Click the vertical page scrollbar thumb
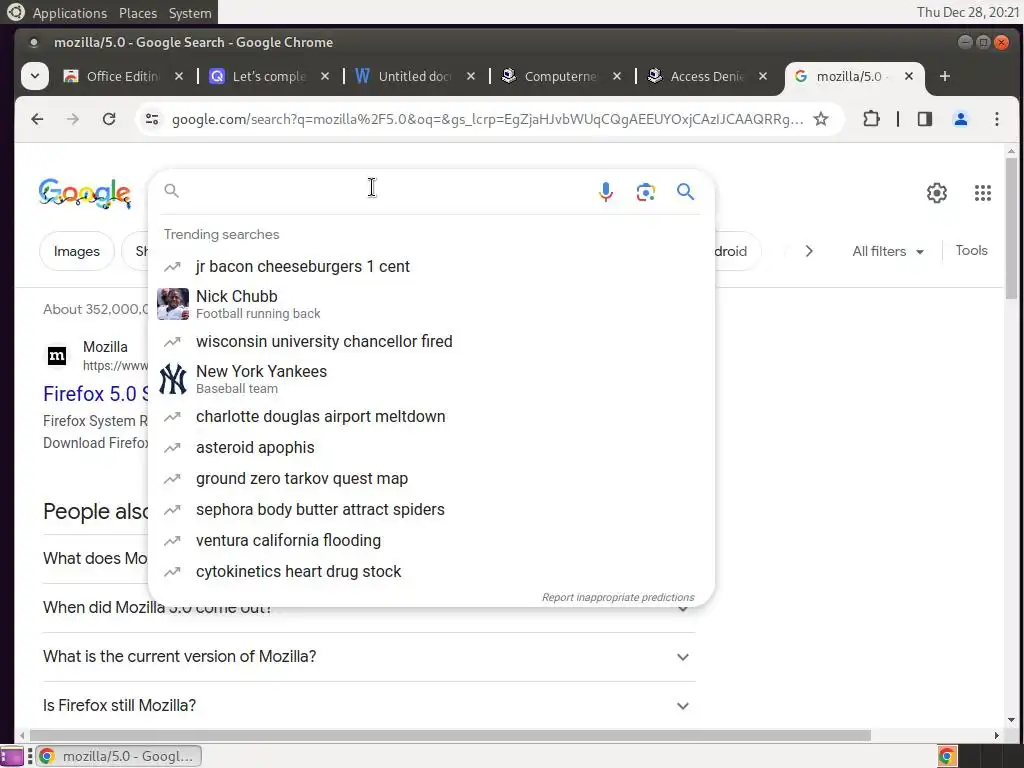 1011,229
